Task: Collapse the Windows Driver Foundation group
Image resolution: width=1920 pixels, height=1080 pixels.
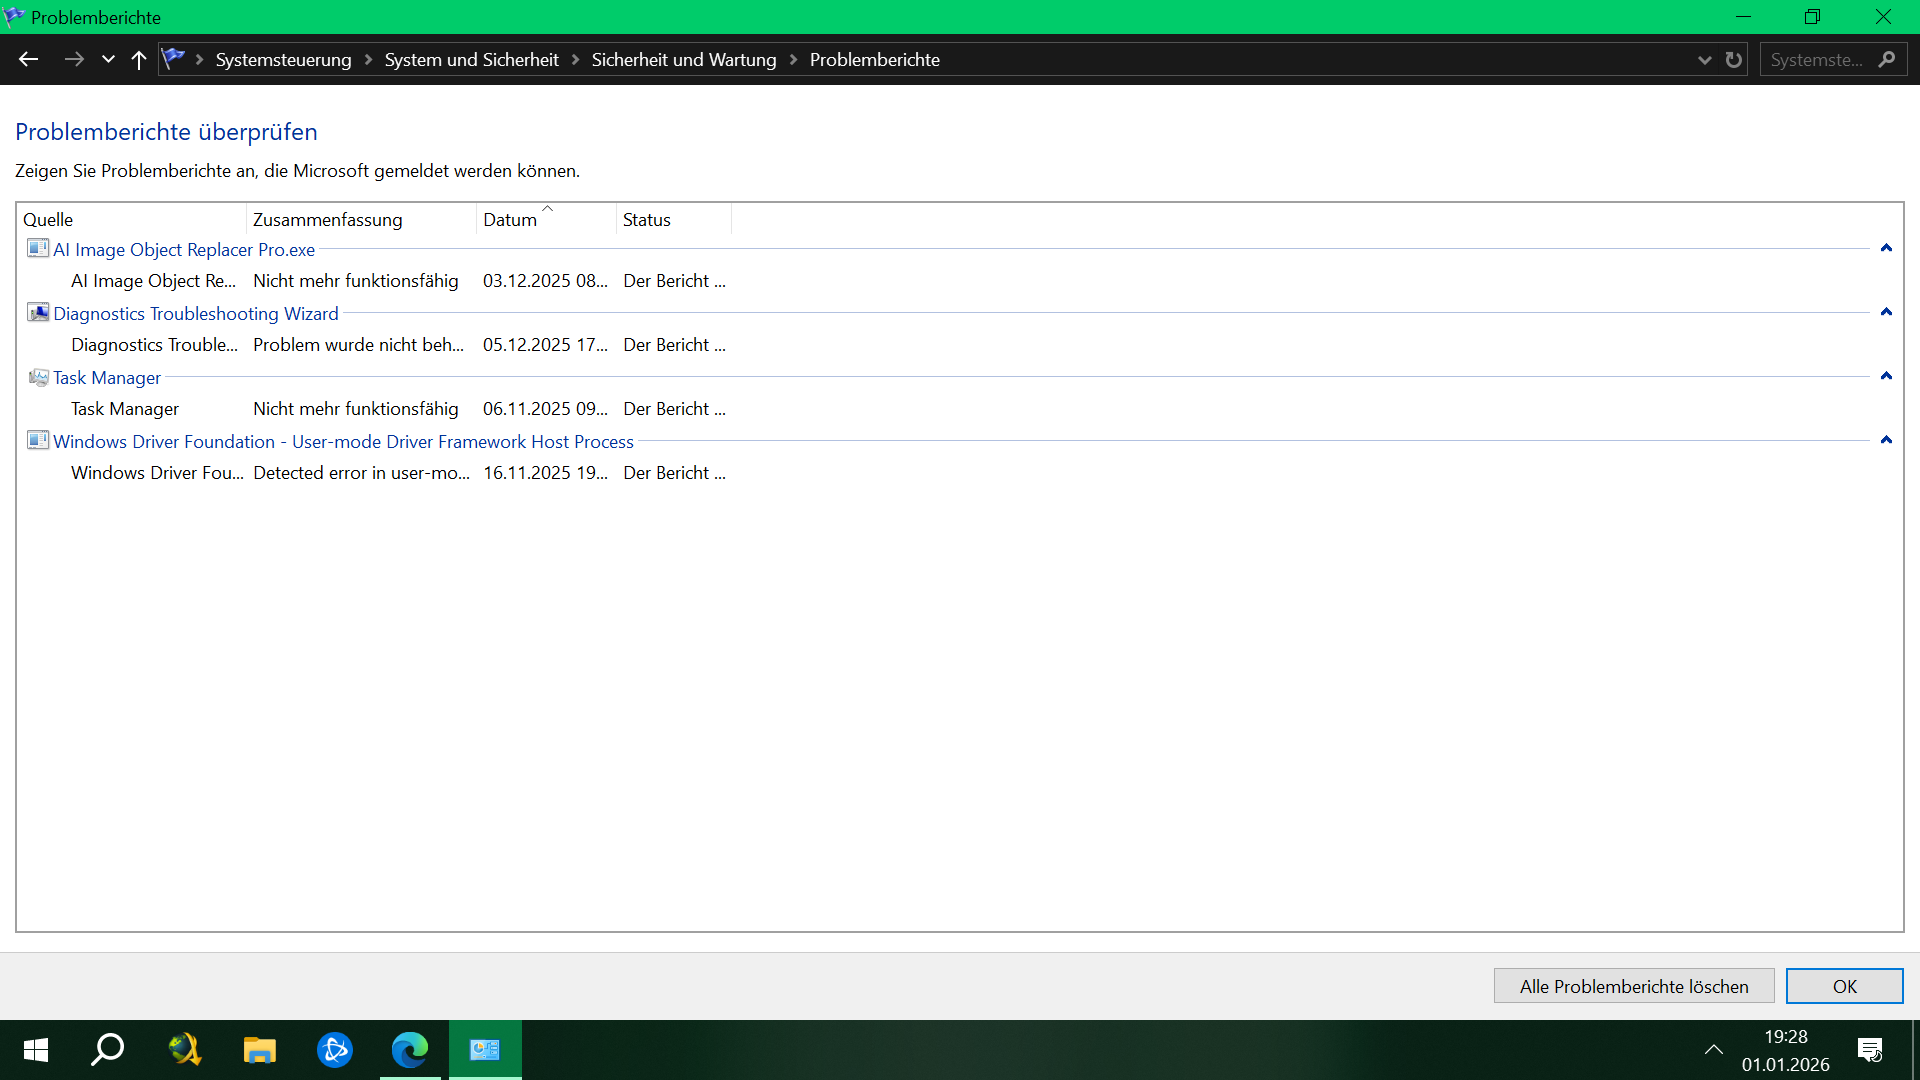Action: click(1886, 440)
